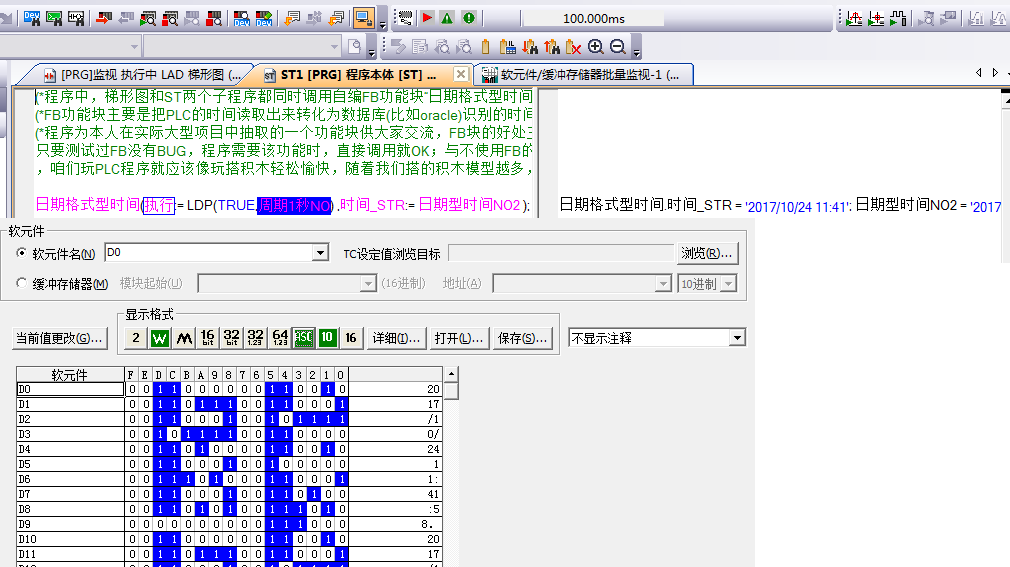The width and height of the screenshot is (1010, 567).
Task: Click the 当前值更改 button
Action: [x=59, y=338]
